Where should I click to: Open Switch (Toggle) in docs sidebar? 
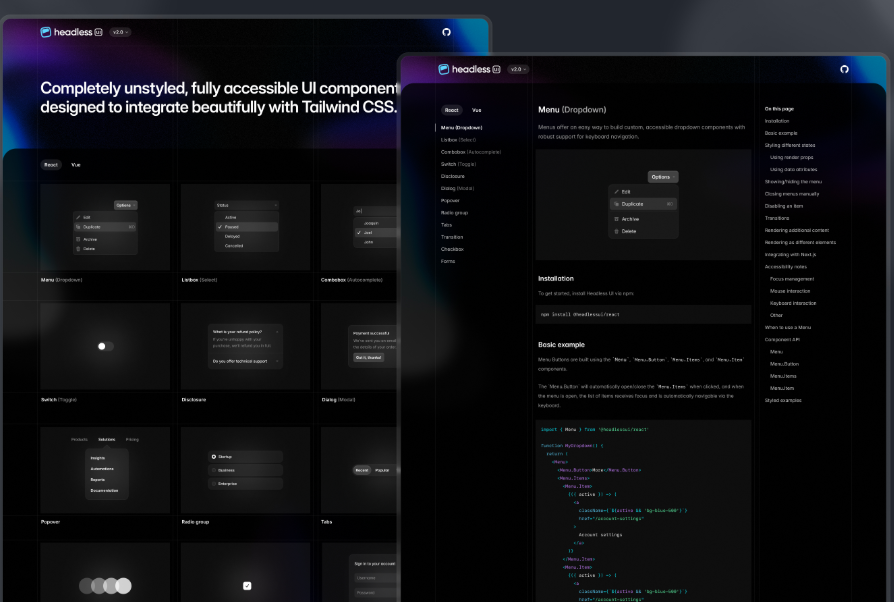point(458,164)
